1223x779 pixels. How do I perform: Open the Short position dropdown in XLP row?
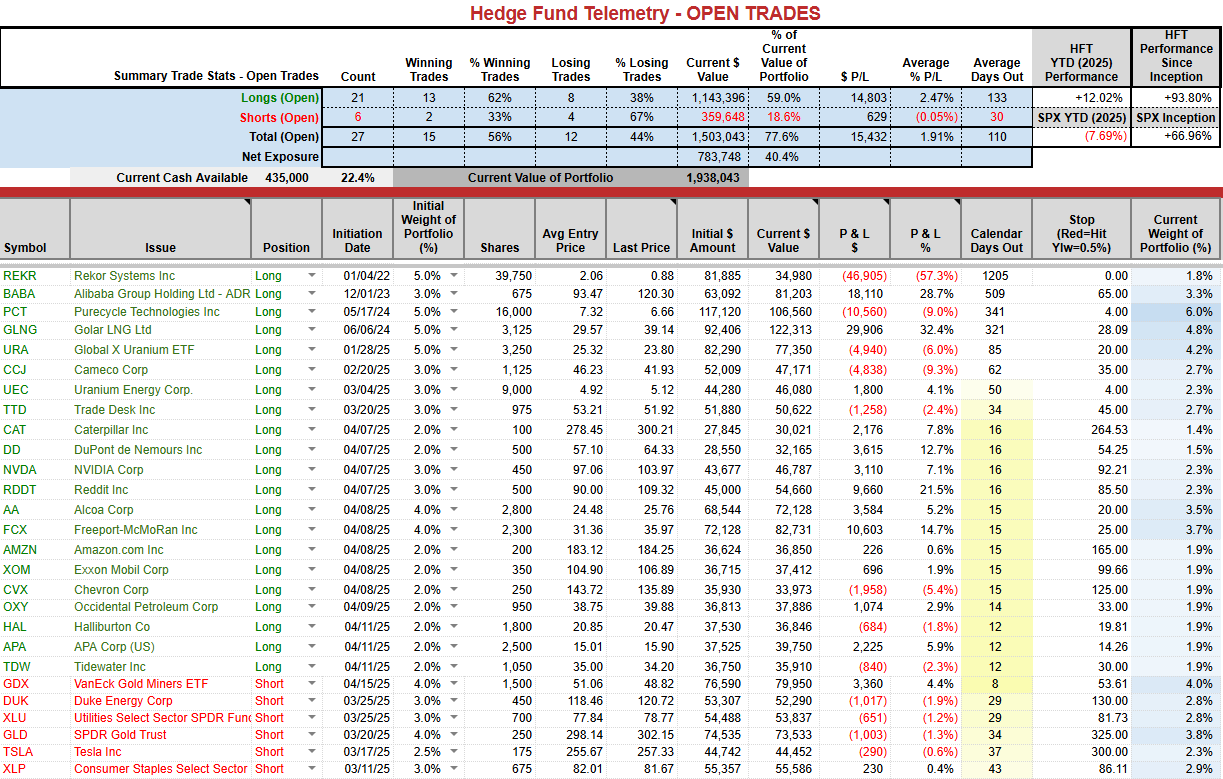[x=311, y=769]
